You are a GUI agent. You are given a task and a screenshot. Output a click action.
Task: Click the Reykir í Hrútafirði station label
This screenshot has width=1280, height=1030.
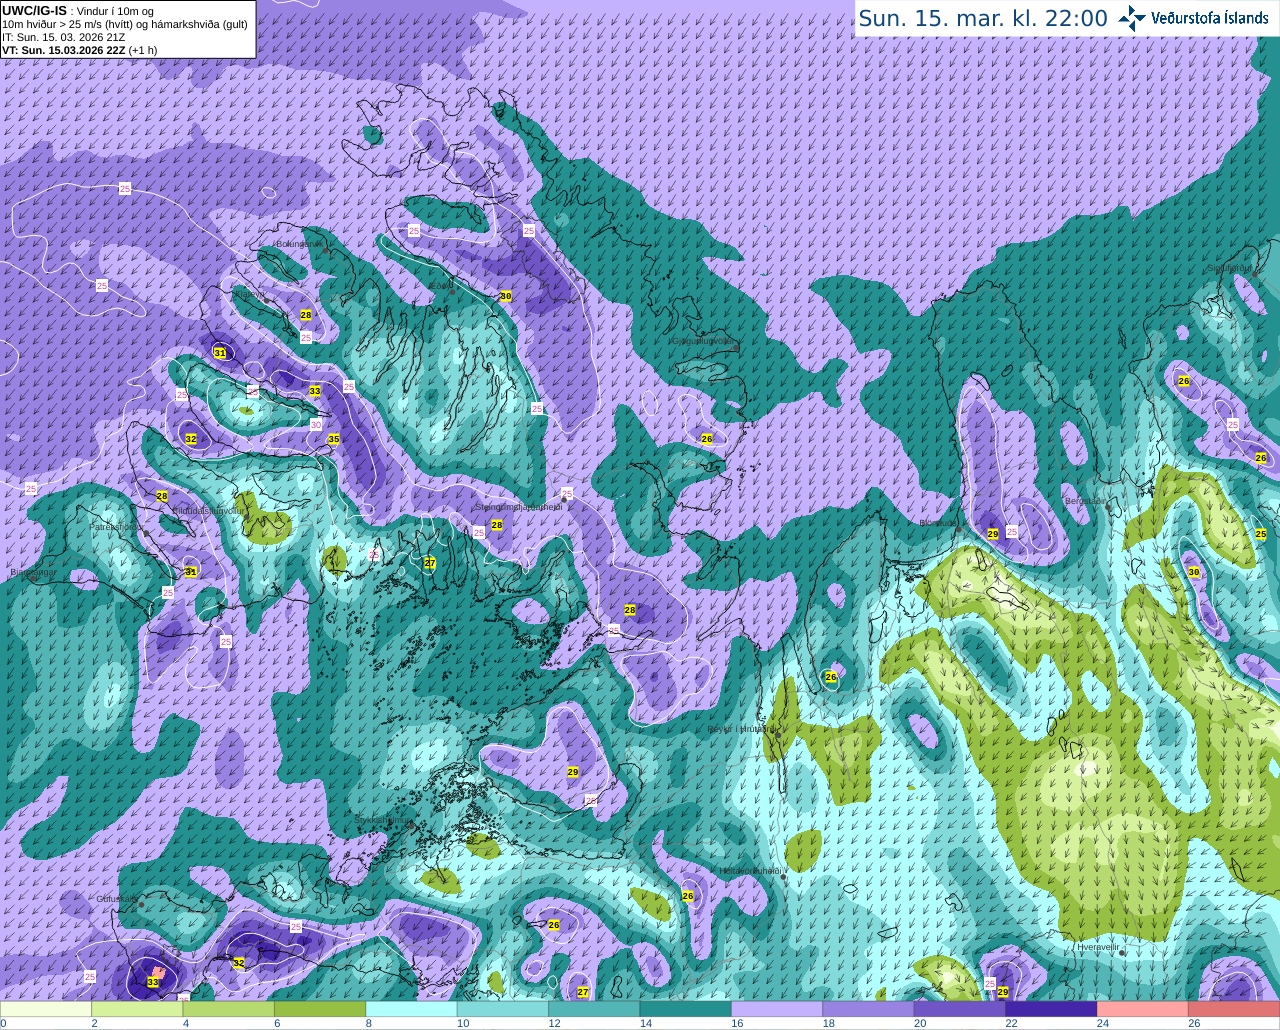pos(743,729)
